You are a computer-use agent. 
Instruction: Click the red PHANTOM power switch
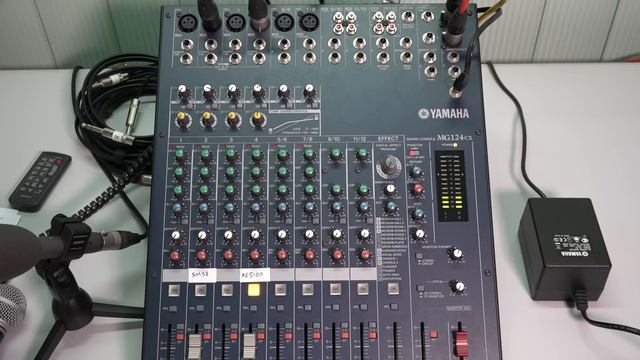click(414, 152)
